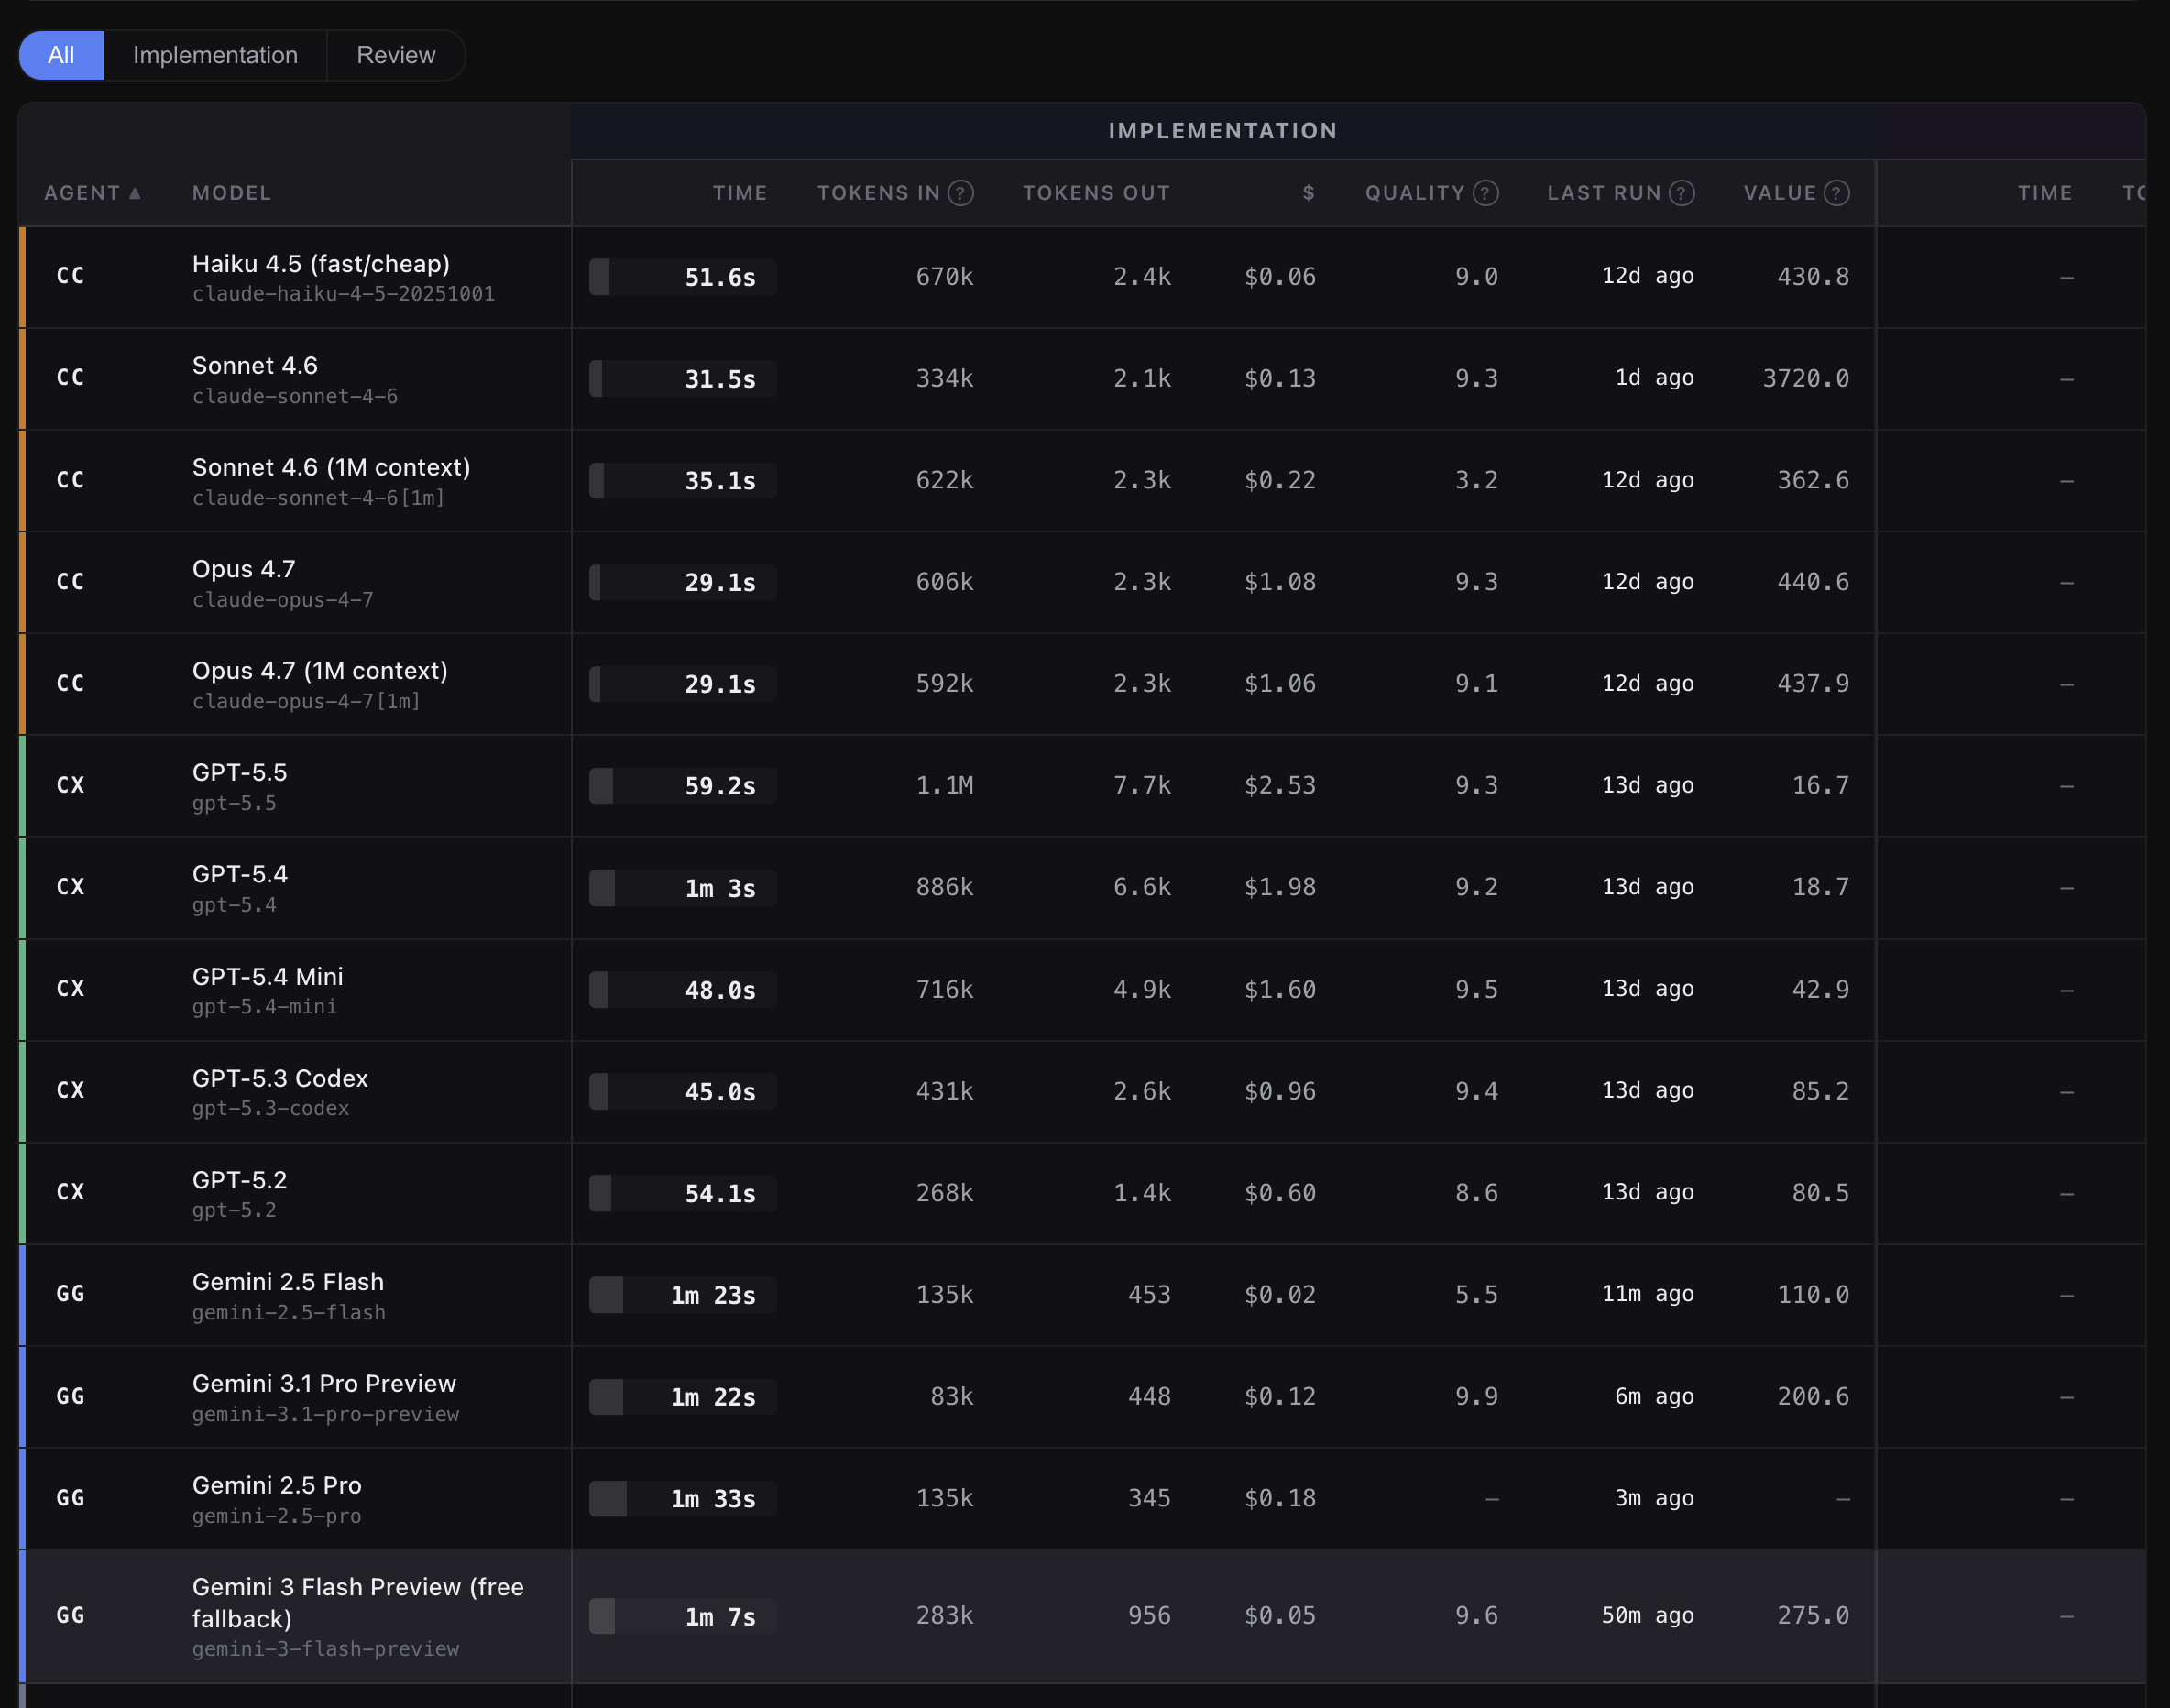2170x1708 pixels.
Task: Switch to the Review tab
Action: [x=396, y=55]
